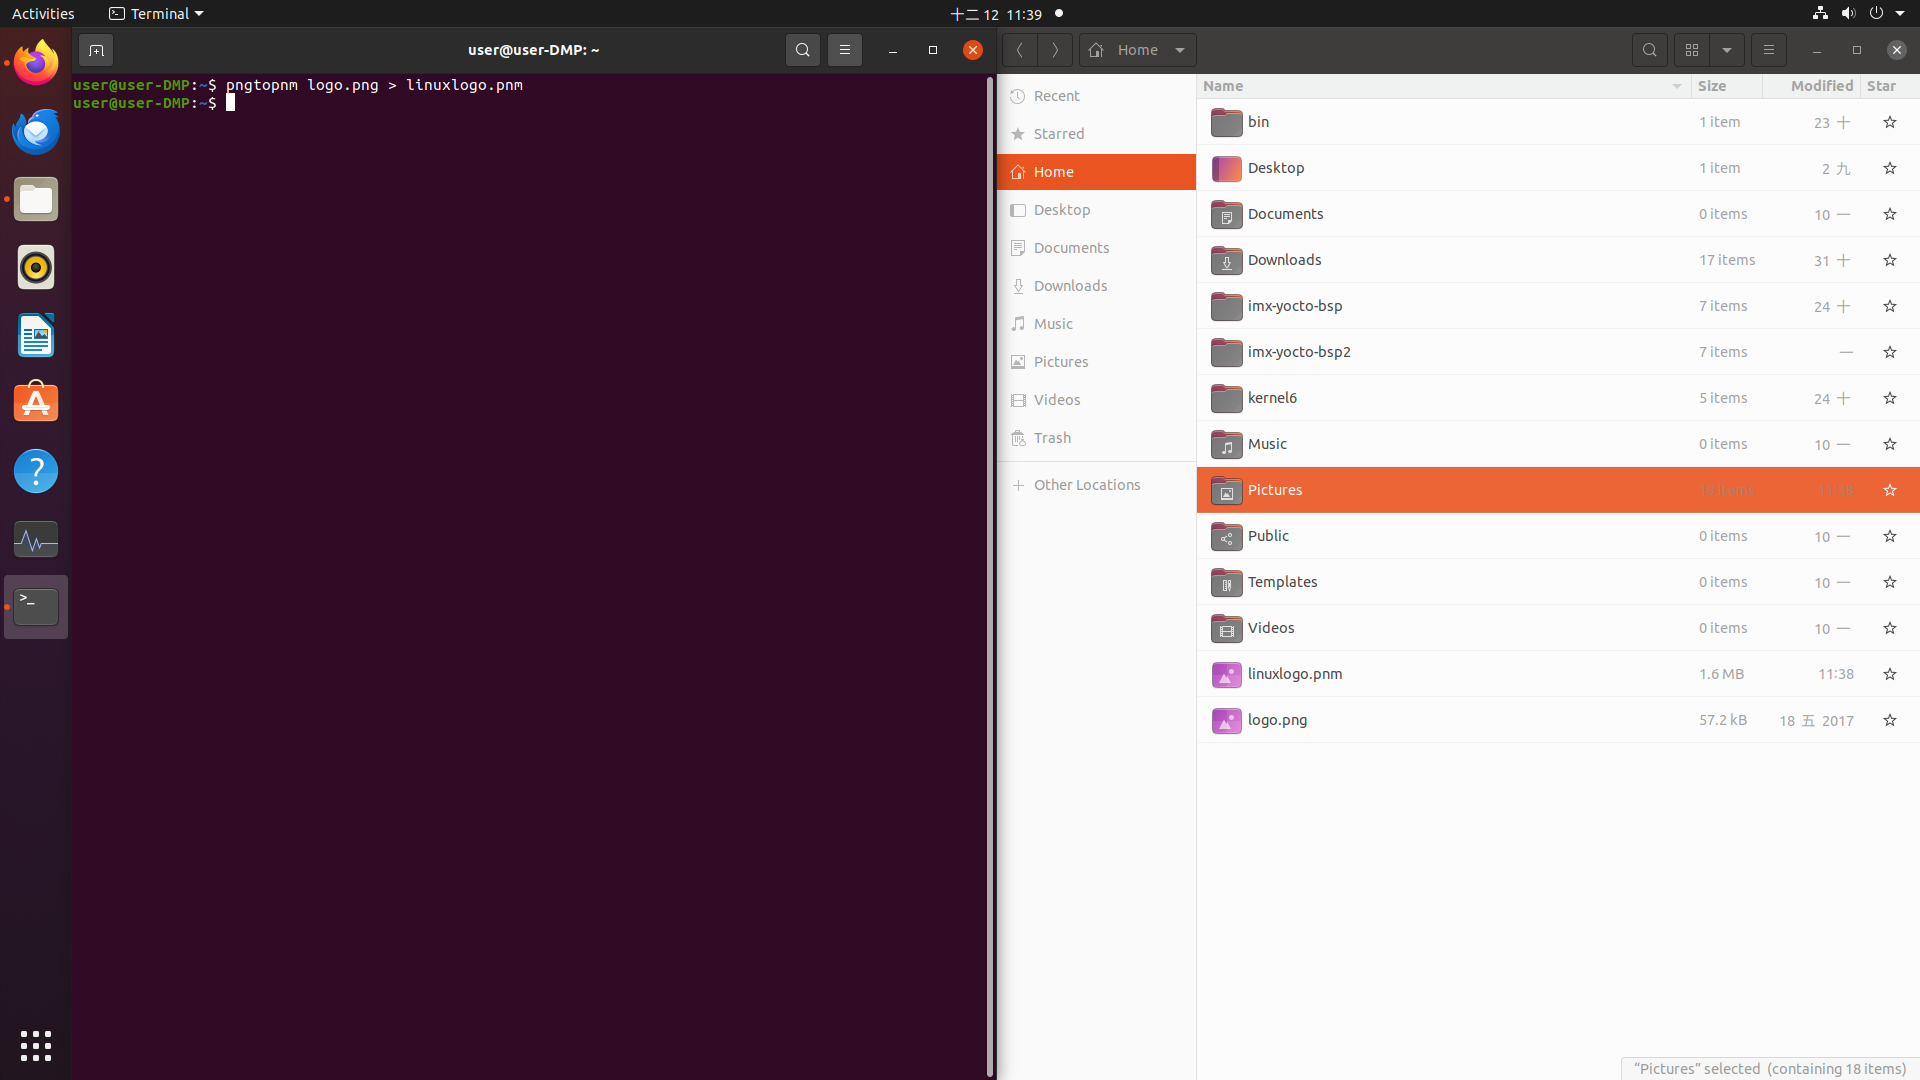Select Home in Files sidebar
The width and height of the screenshot is (1920, 1080).
click(x=1096, y=172)
